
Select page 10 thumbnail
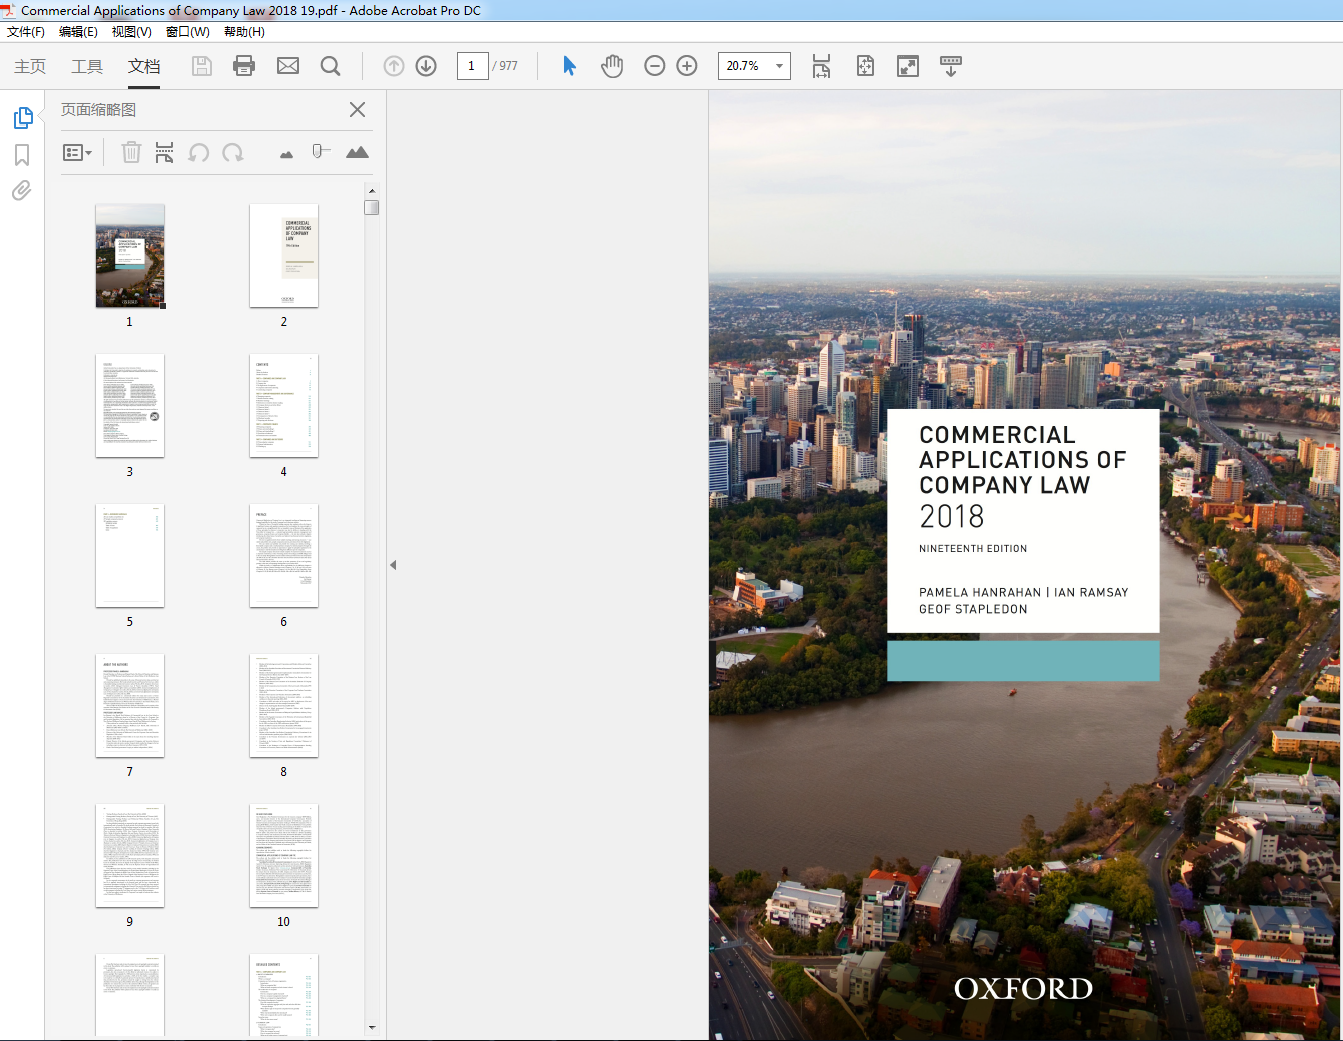click(284, 856)
